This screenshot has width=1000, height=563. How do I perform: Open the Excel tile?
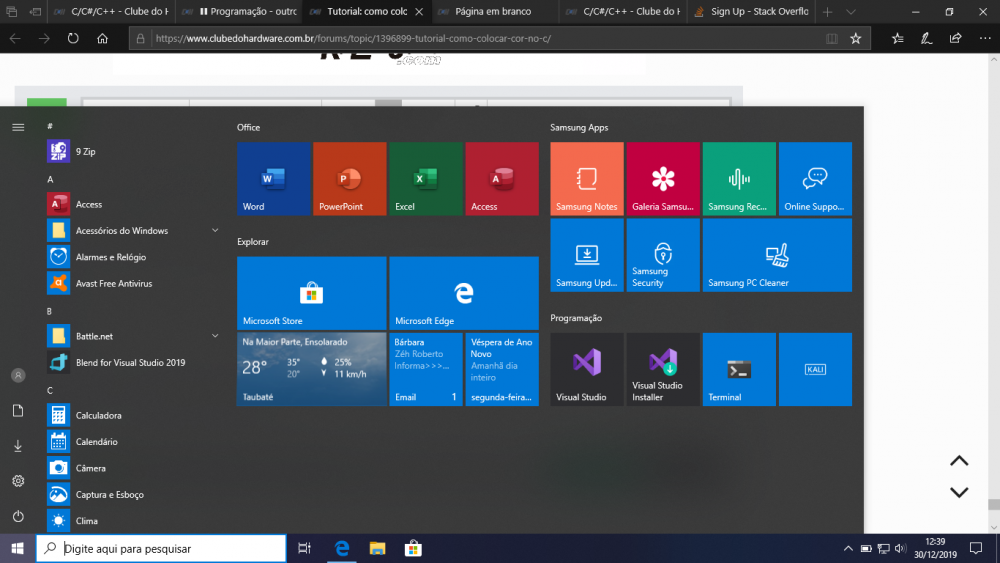(x=426, y=179)
